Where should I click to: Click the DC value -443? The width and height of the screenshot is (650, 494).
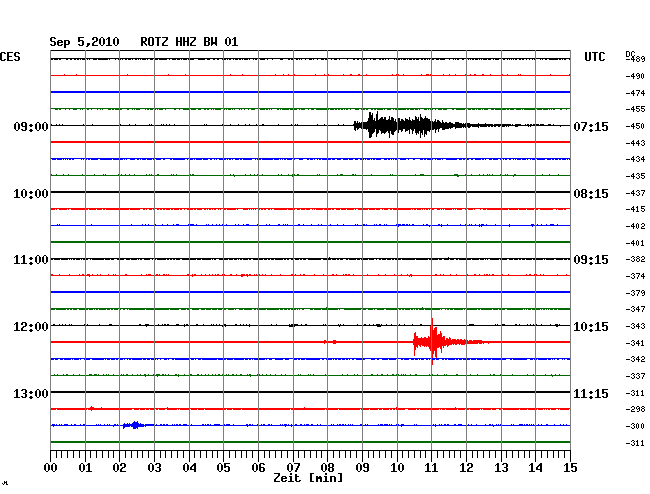point(635,143)
